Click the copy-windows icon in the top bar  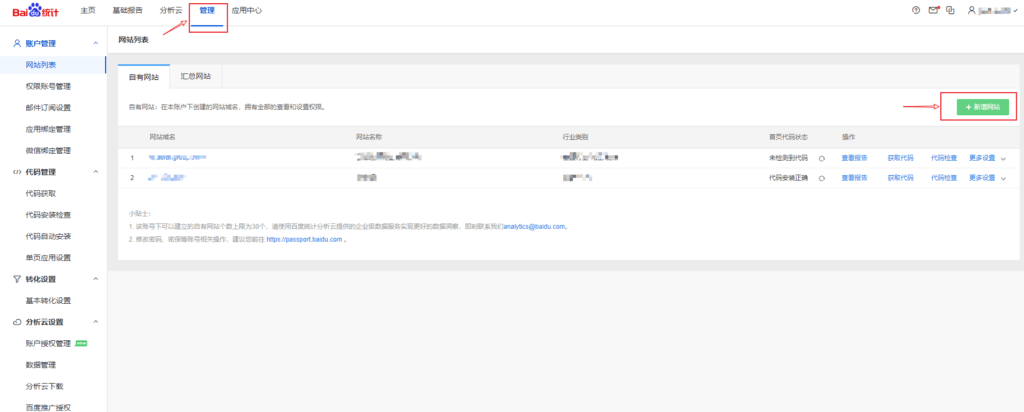(x=950, y=10)
